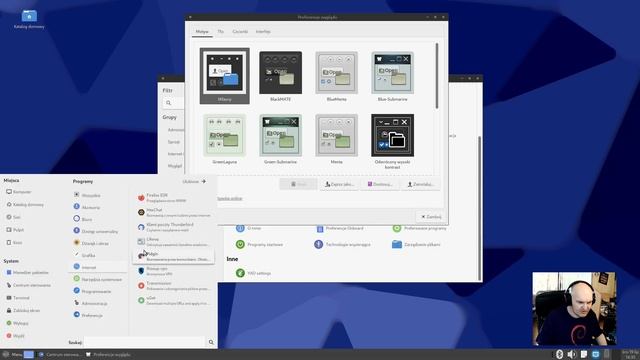Click Wyjdź shutdown entry
Viewport: 640px width, 360px height.
coord(16,336)
